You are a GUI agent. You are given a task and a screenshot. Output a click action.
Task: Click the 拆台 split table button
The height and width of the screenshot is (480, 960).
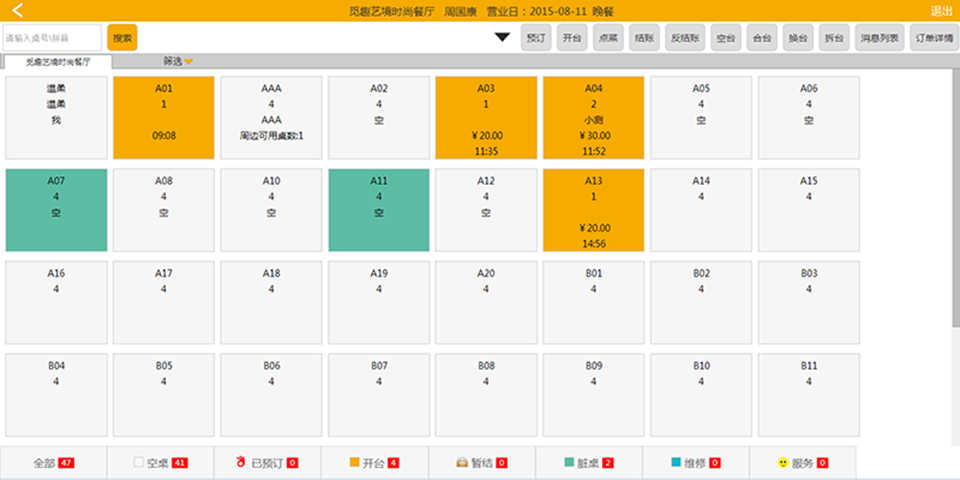(834, 37)
